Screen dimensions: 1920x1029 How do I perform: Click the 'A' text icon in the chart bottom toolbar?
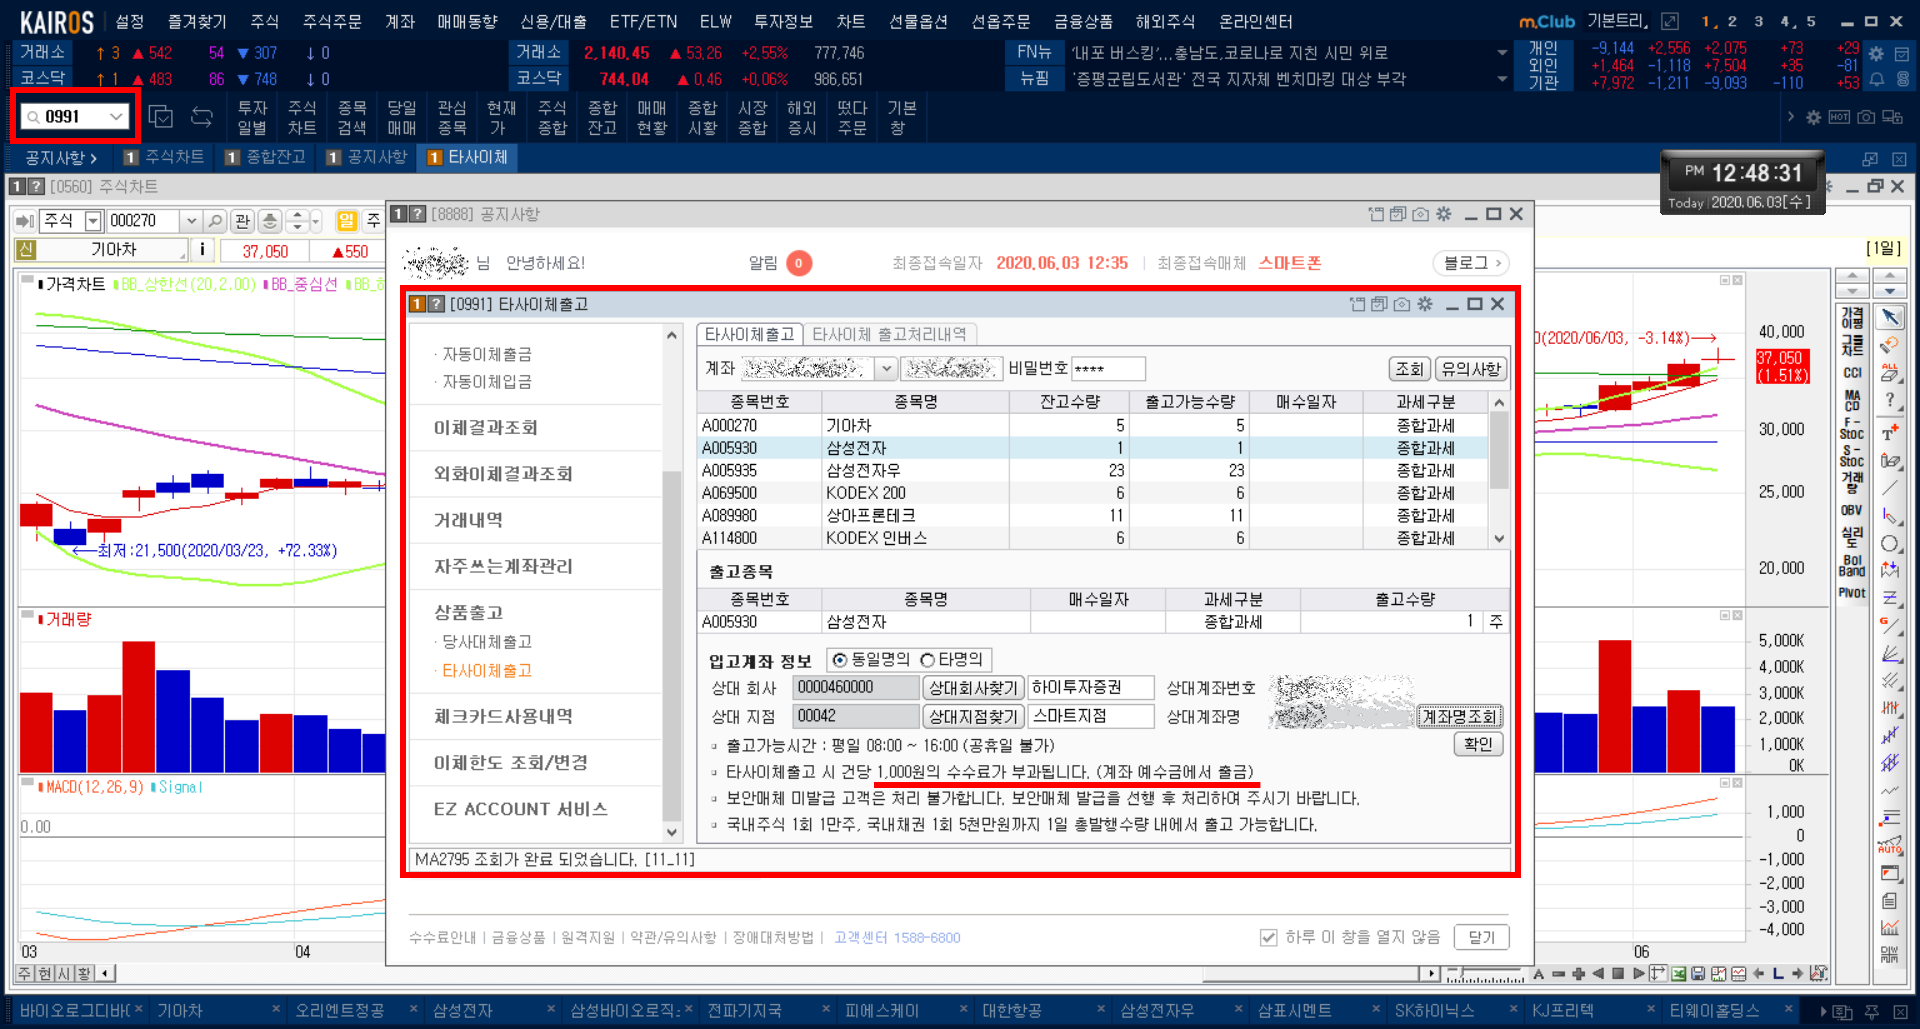(1538, 974)
